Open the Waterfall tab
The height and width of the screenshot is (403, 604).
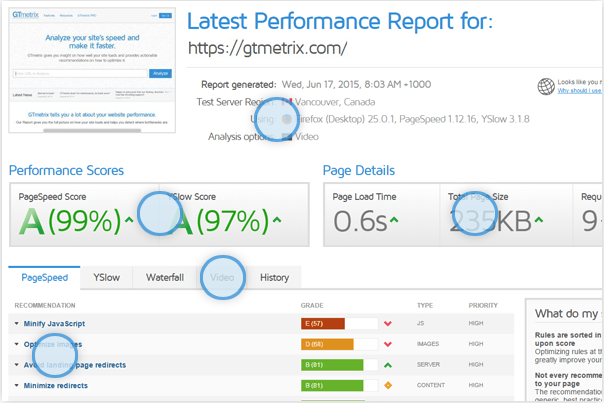164,277
